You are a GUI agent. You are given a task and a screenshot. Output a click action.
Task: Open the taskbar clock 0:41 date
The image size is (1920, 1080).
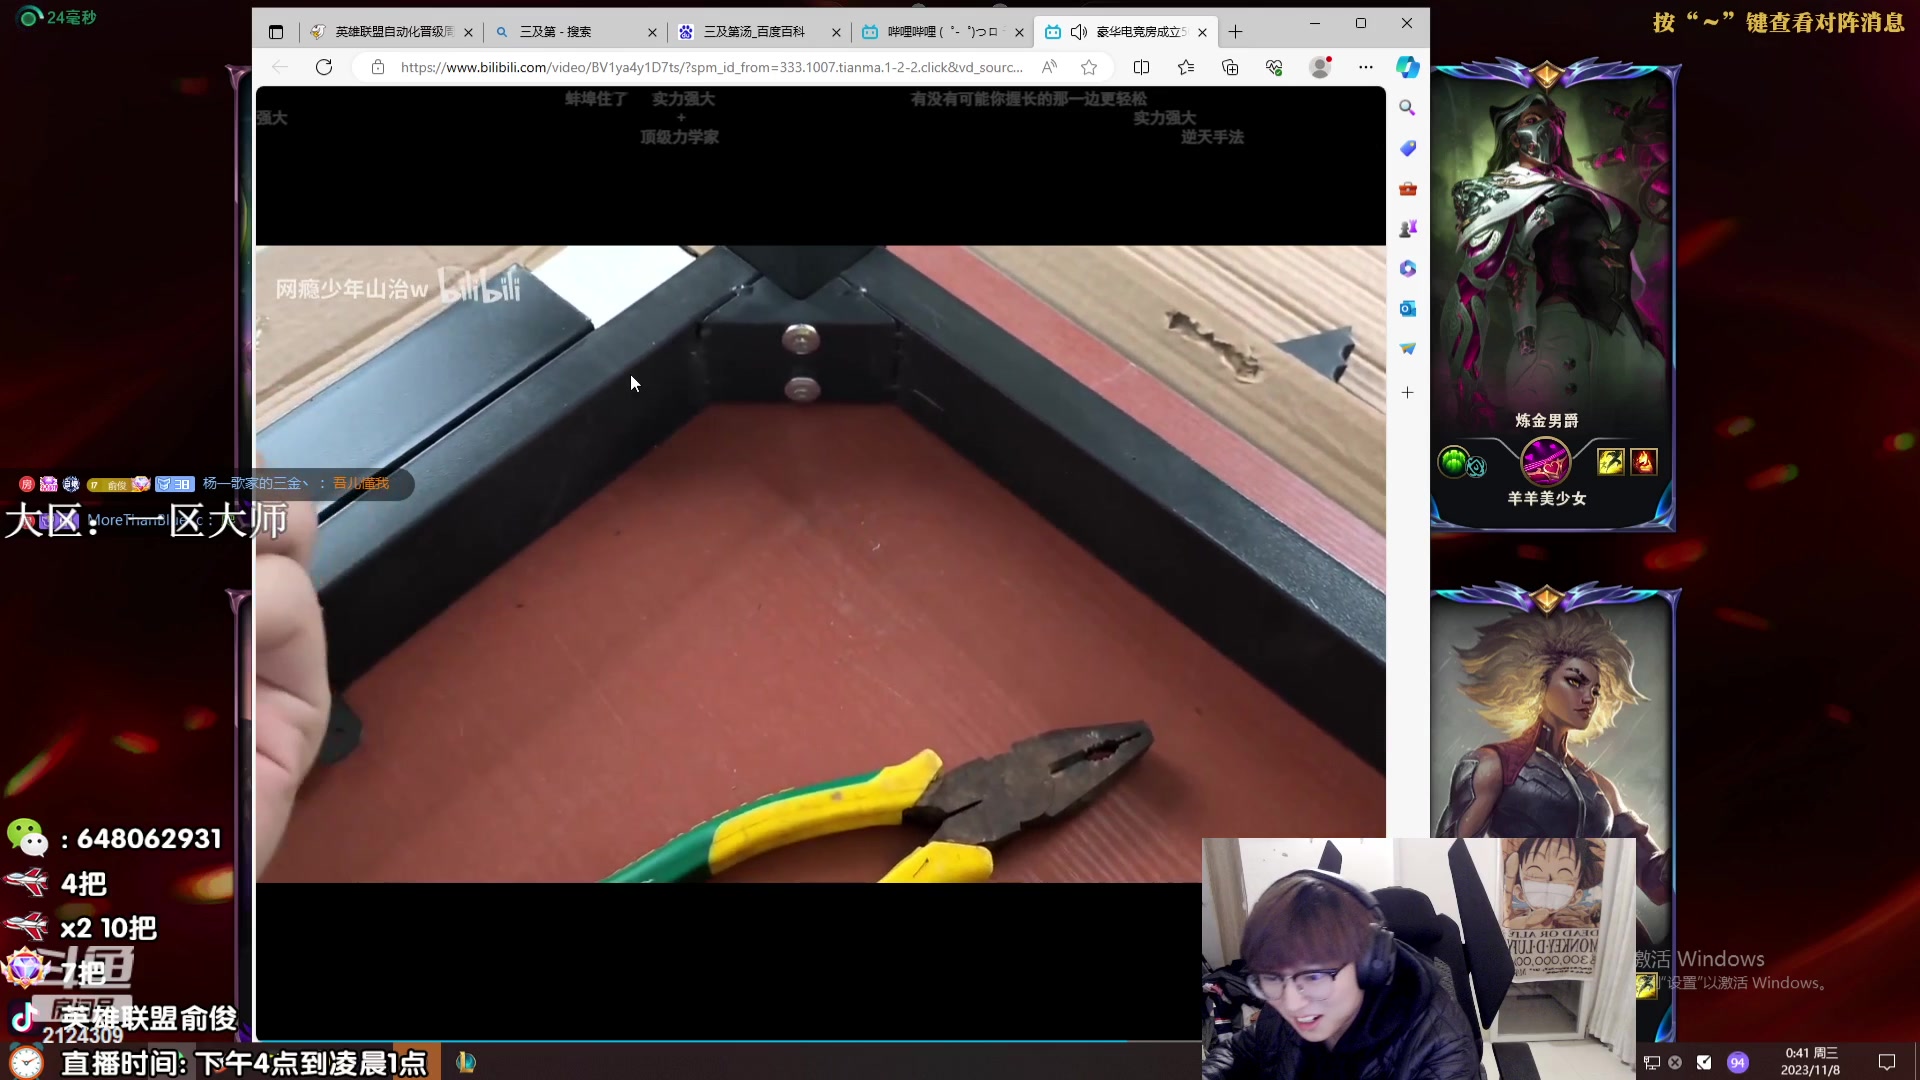point(1811,1061)
